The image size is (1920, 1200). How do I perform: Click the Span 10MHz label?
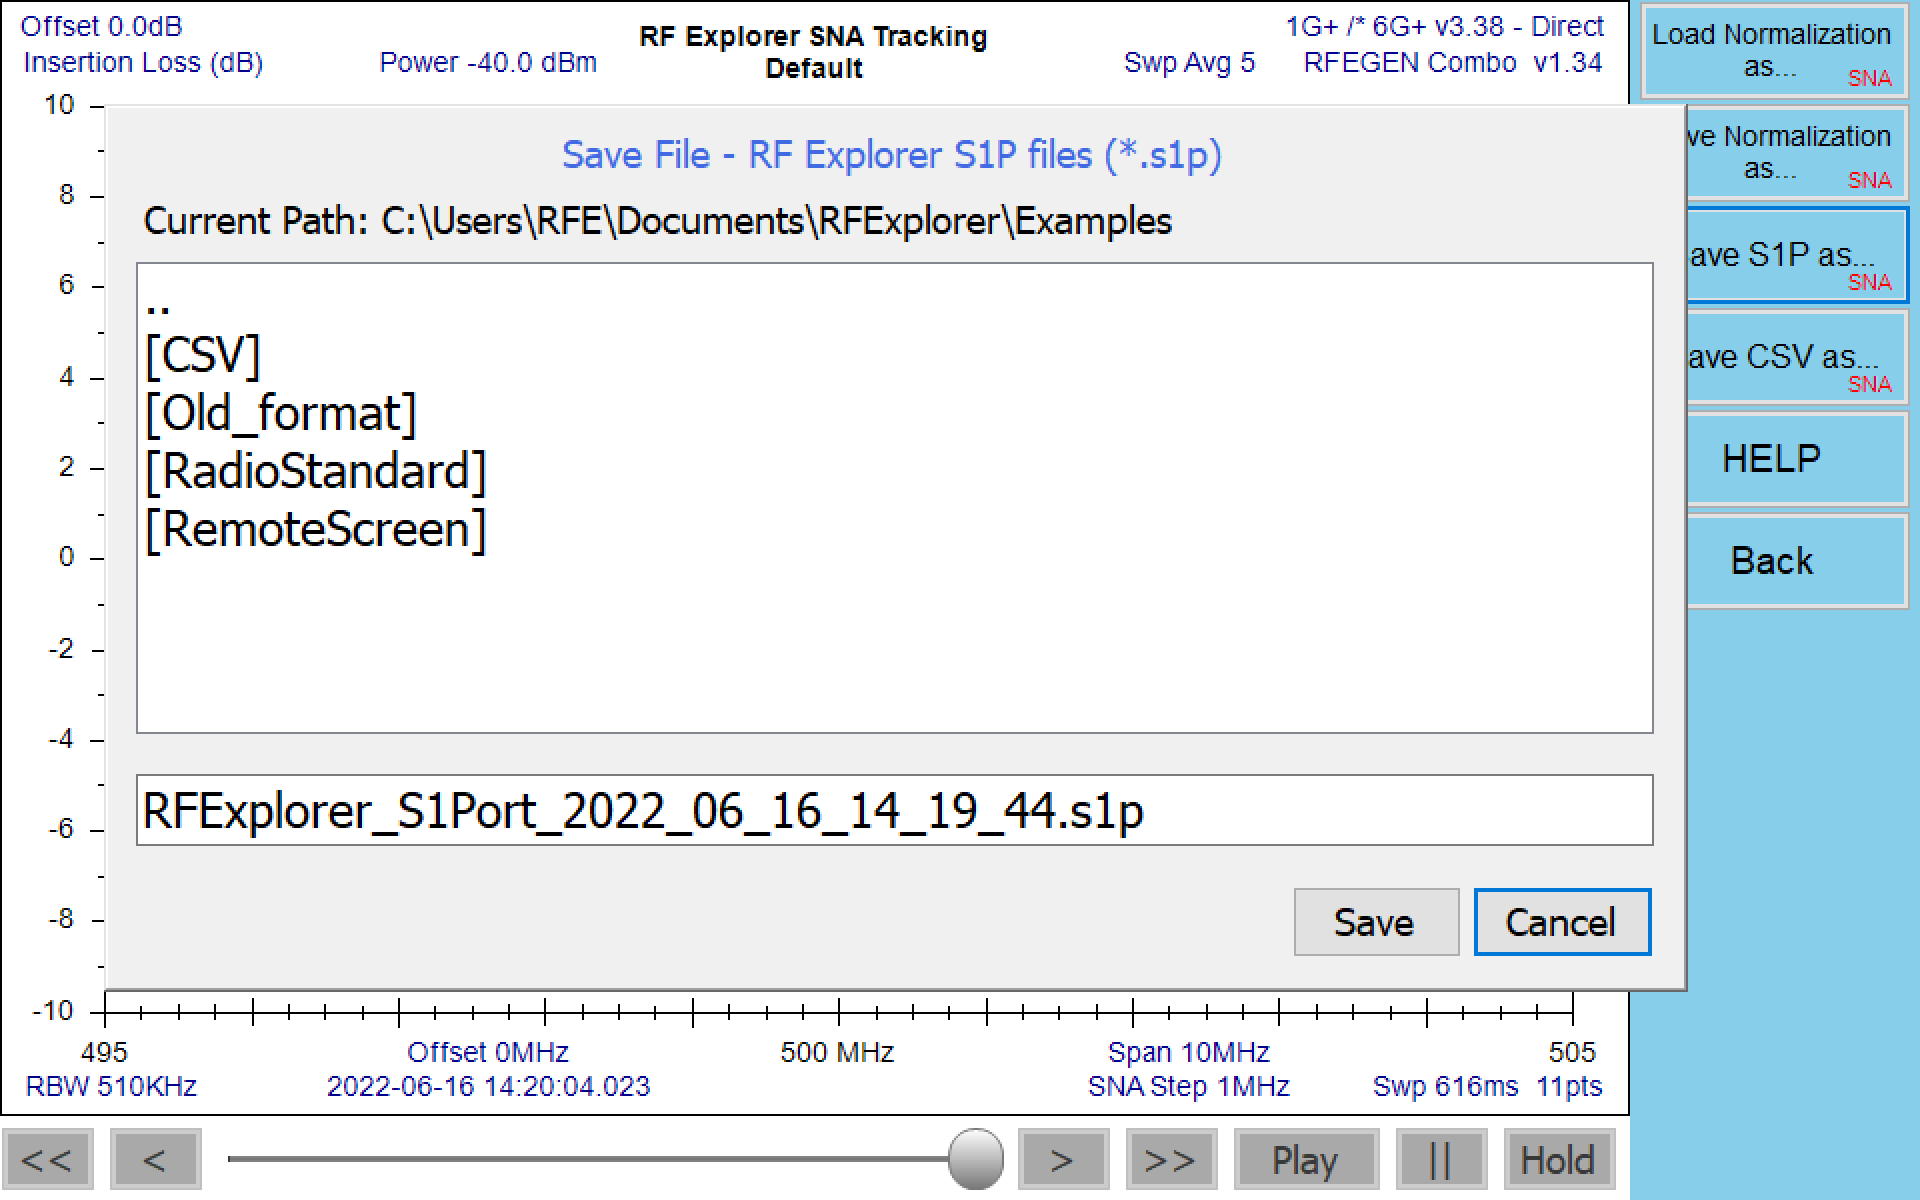(x=1189, y=1052)
